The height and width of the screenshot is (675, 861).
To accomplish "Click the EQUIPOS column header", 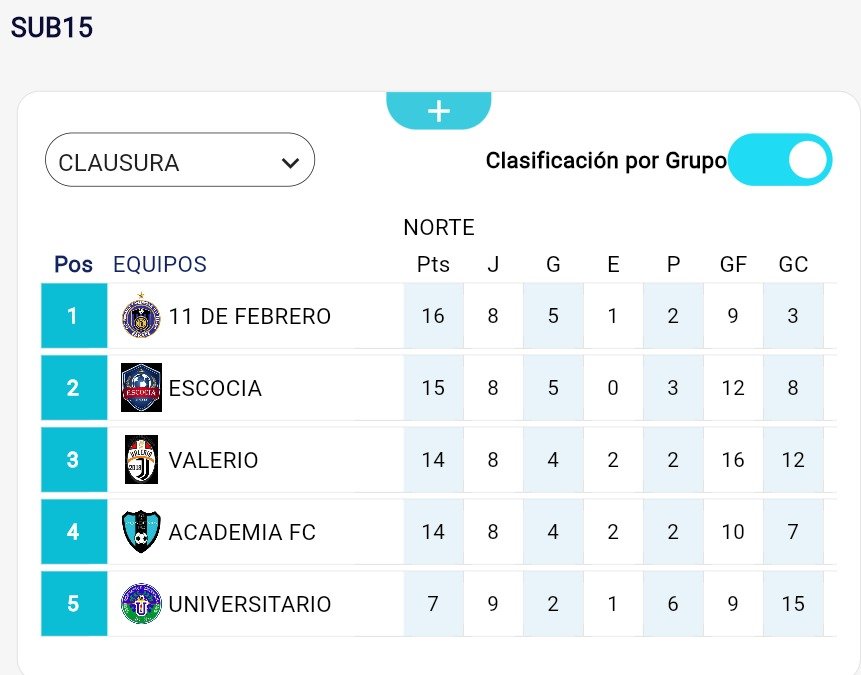I will pyautogui.click(x=160, y=265).
